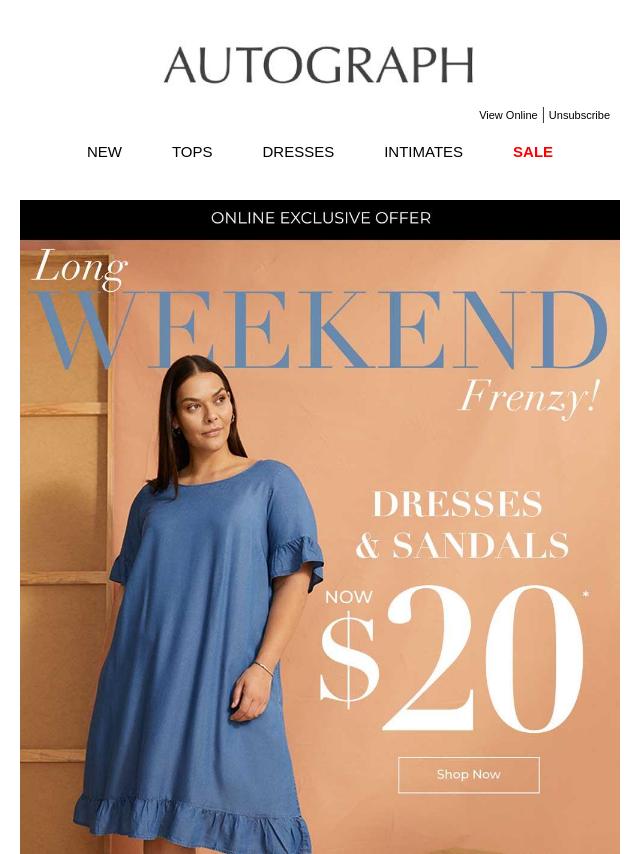The height and width of the screenshot is (854, 640).
Task: Click the blue WEEKEND headline text
Action: click(x=320, y=330)
